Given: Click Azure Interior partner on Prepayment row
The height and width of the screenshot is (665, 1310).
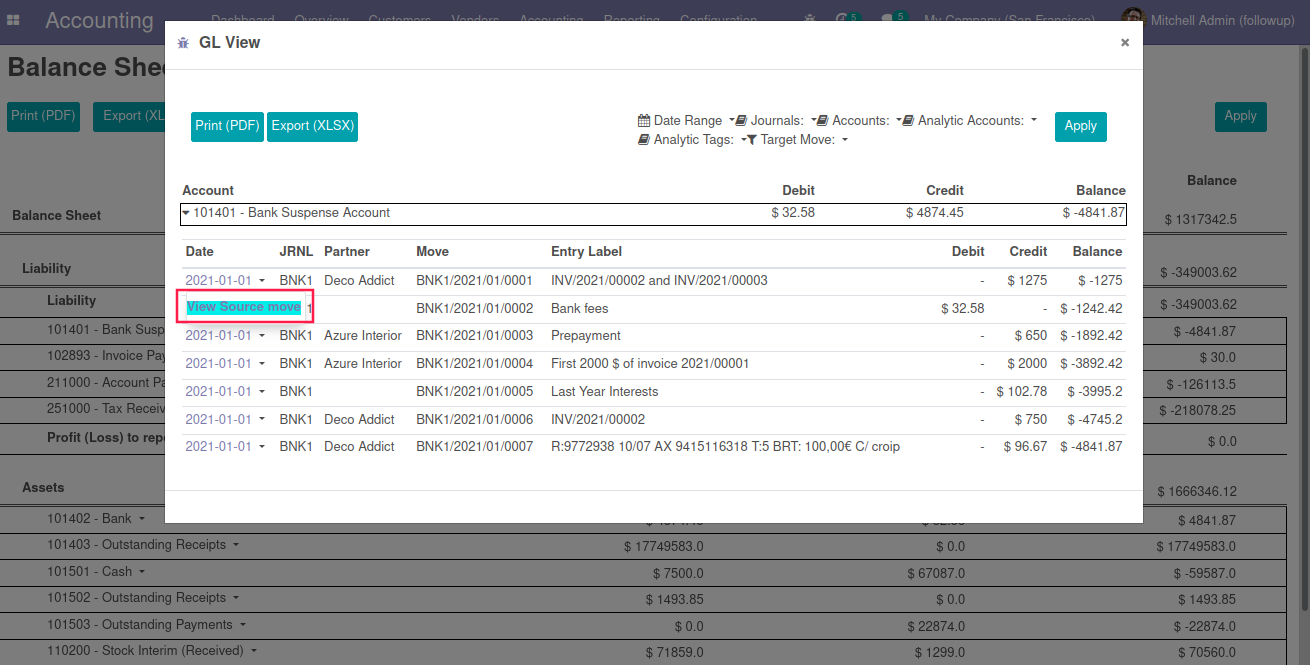Looking at the screenshot, I should tap(363, 336).
